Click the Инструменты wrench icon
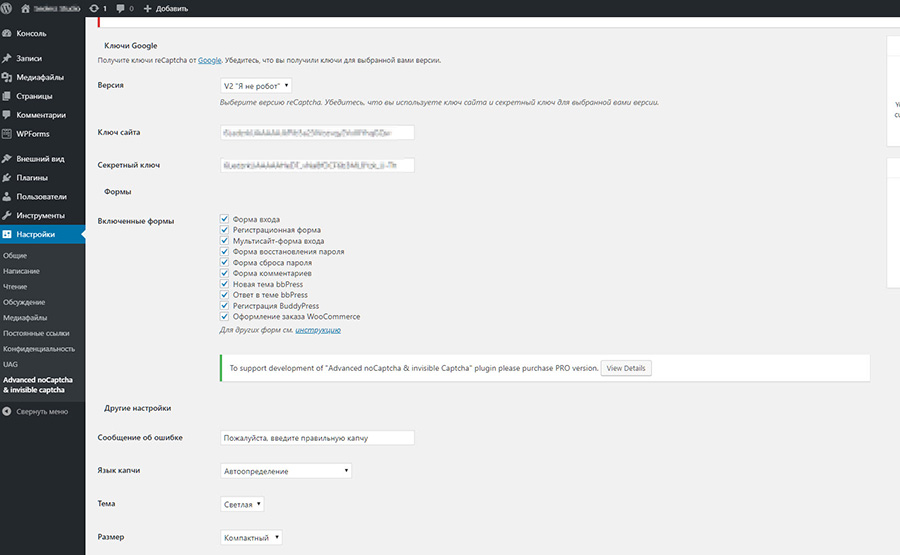Viewport: 900px width, 555px height. point(7,215)
